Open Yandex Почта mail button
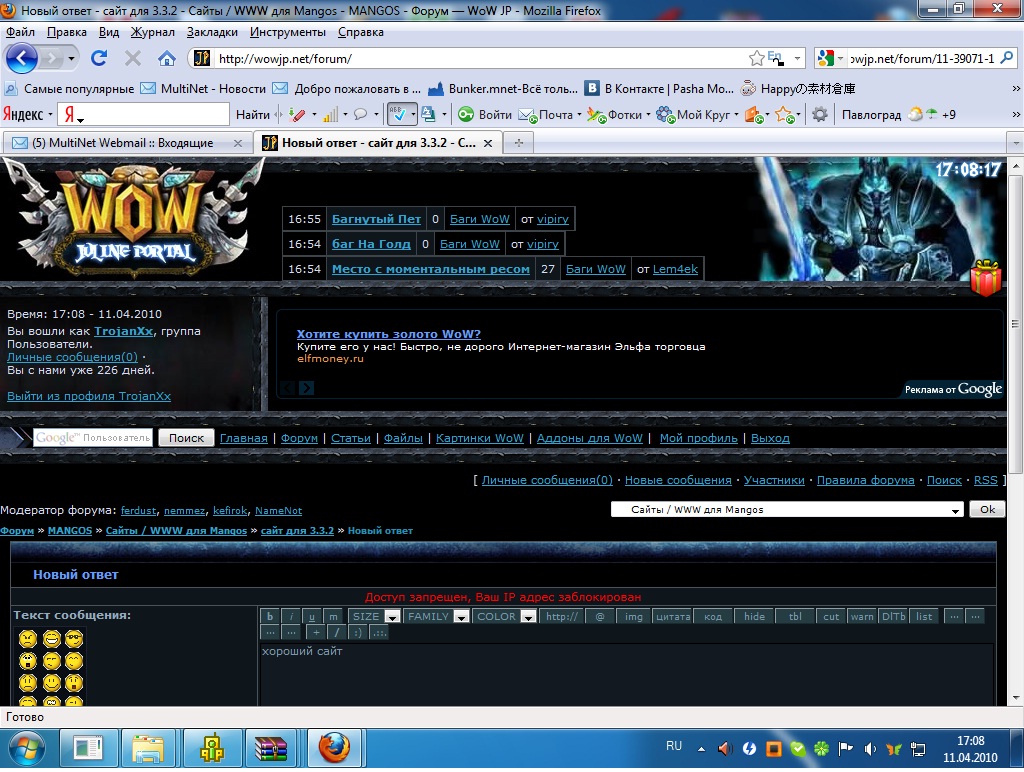Viewport: 1024px width, 772px height. click(x=546, y=115)
